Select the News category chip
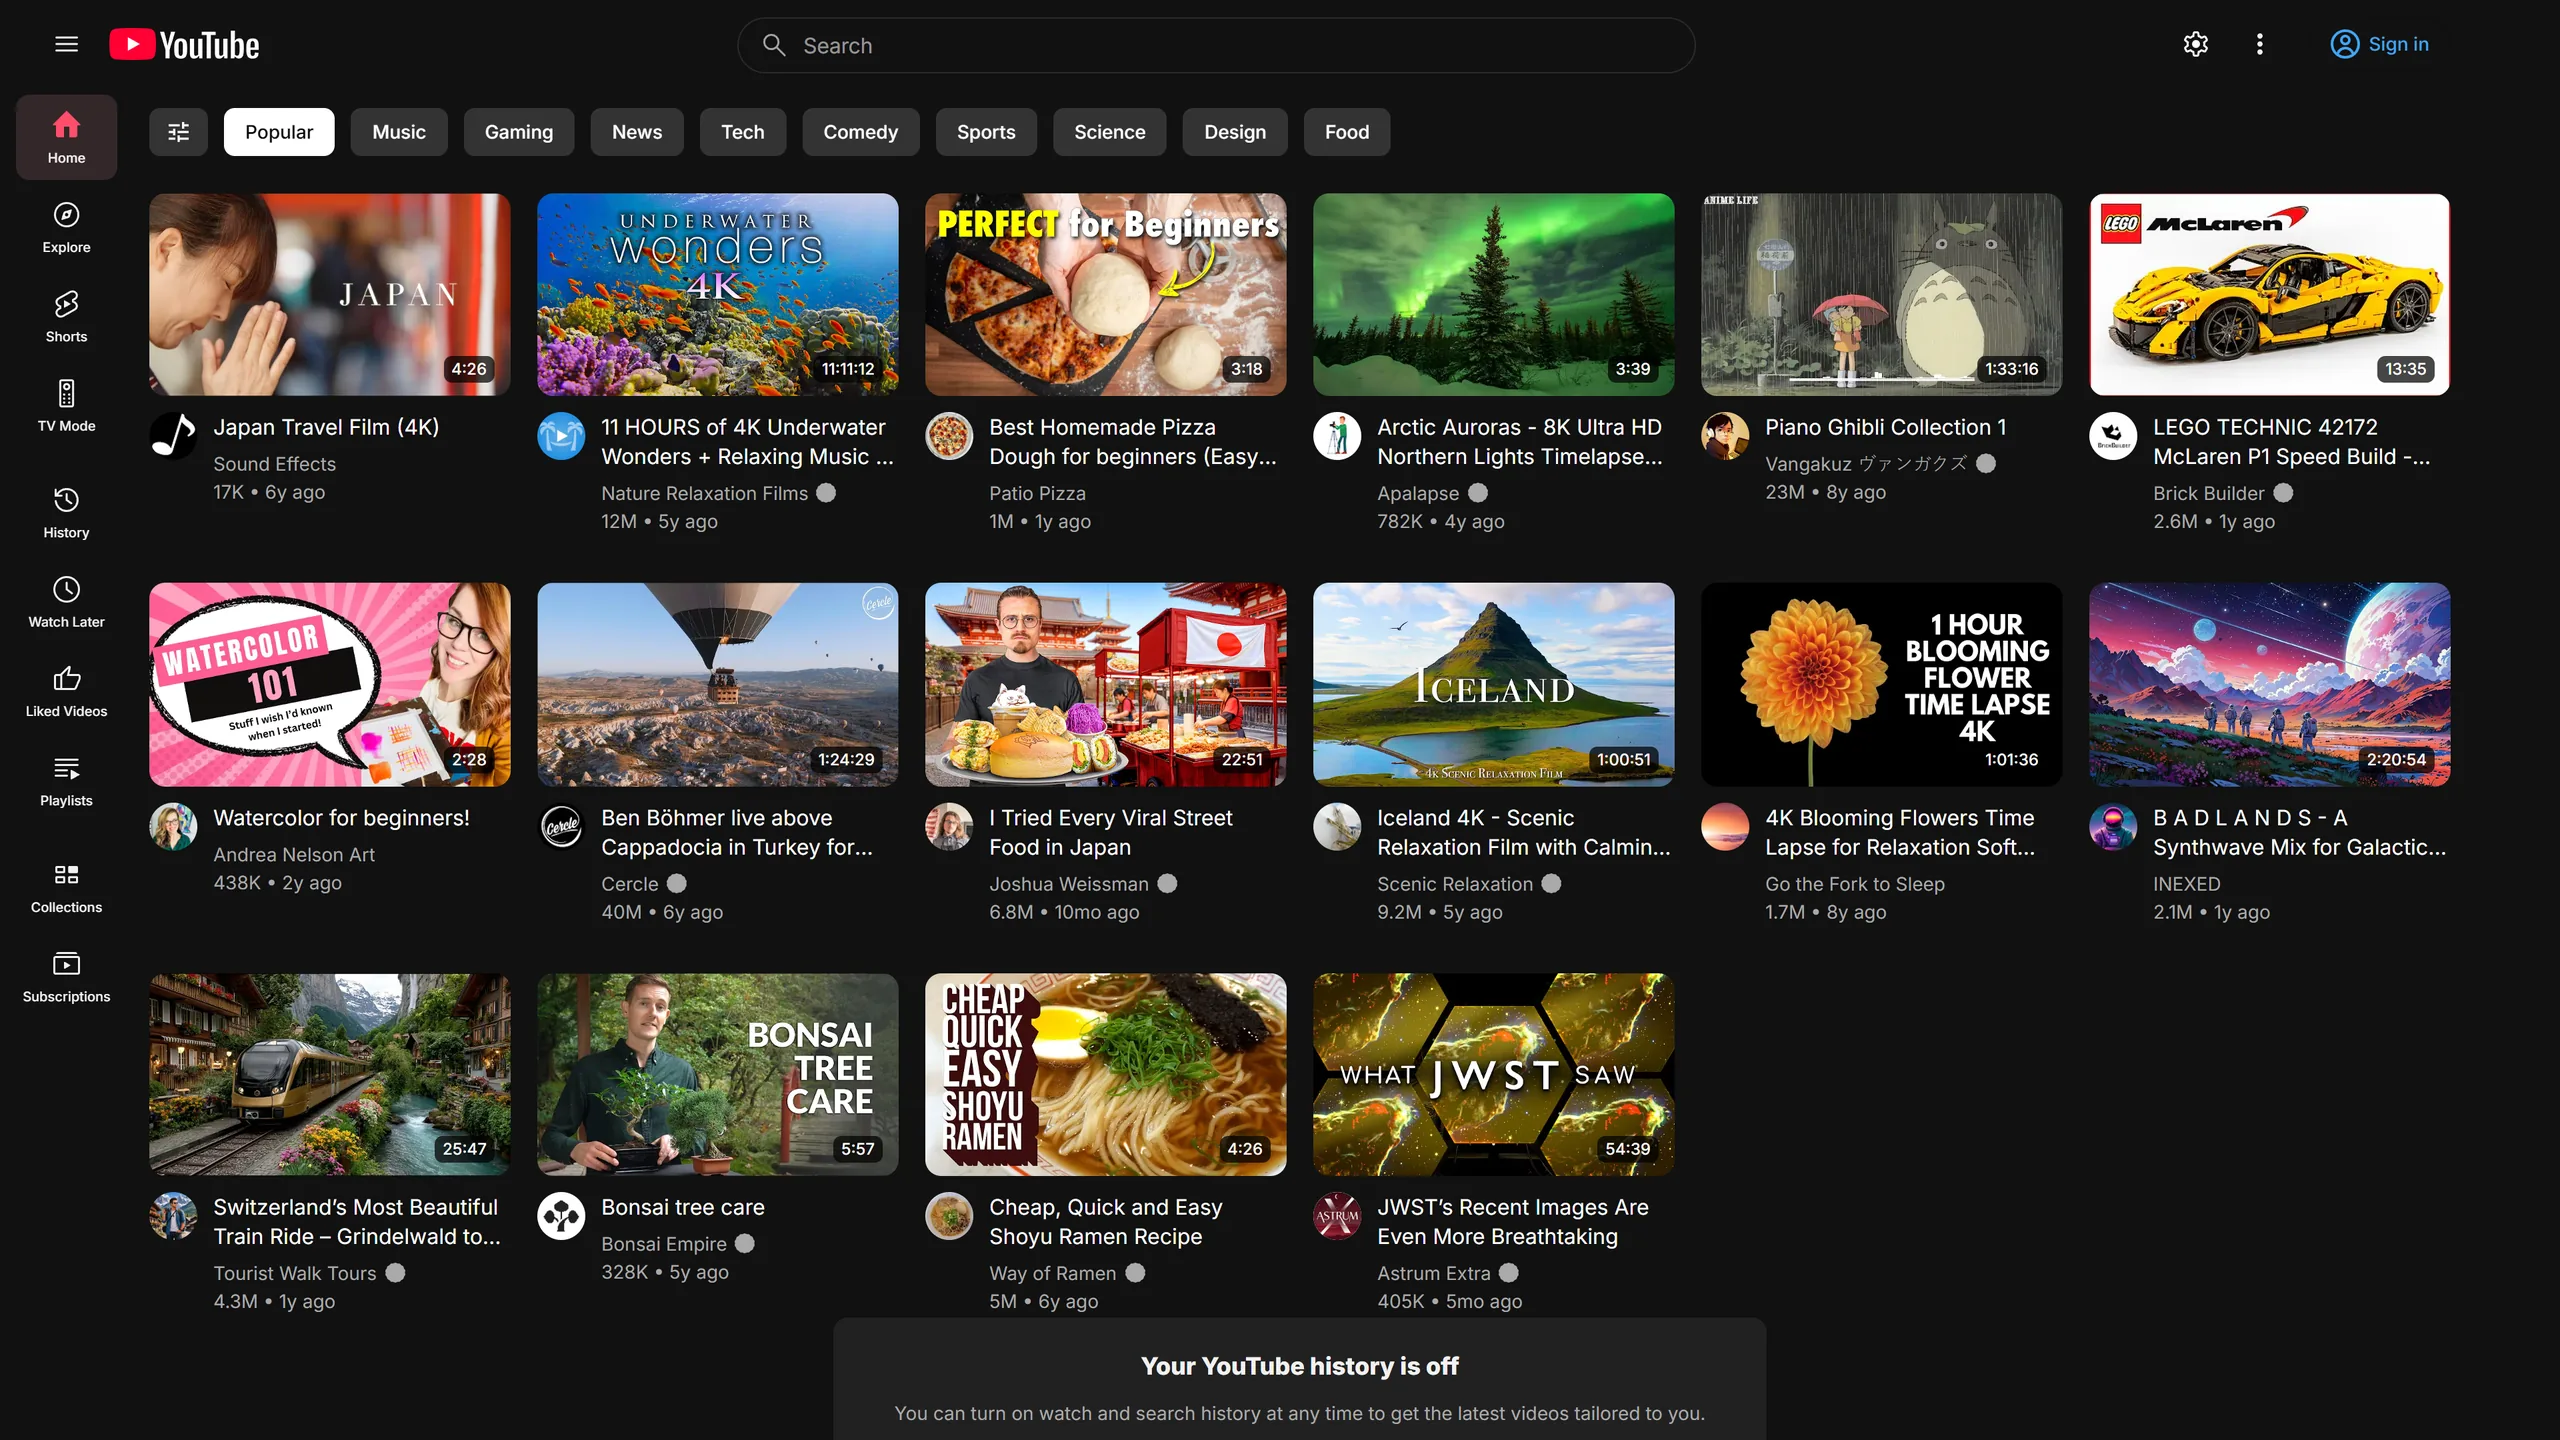 click(637, 131)
